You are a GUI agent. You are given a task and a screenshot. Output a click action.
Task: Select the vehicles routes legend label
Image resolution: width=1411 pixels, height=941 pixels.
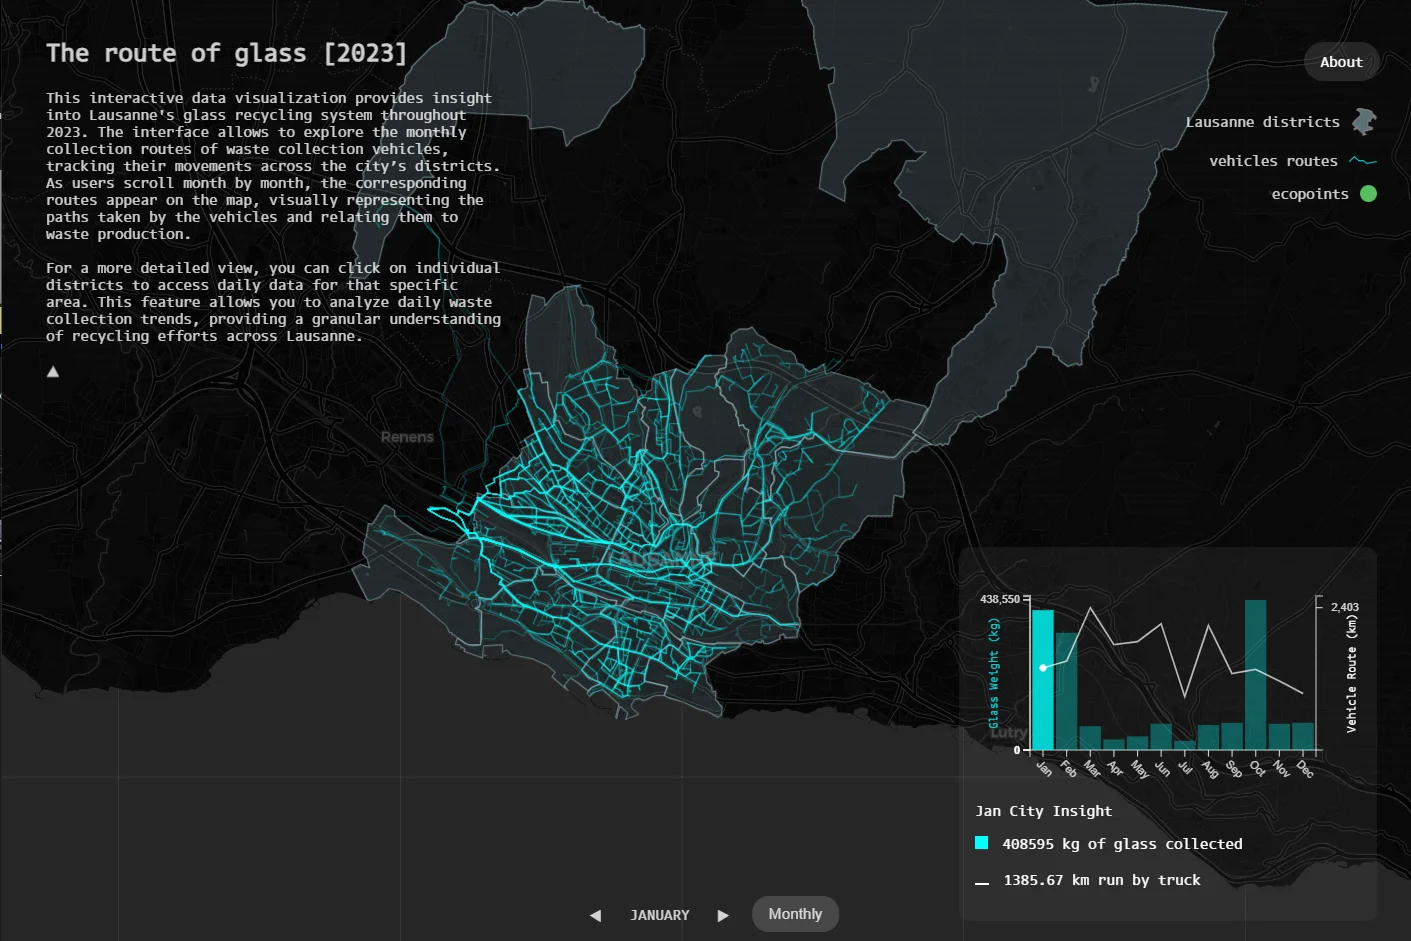click(x=1273, y=161)
